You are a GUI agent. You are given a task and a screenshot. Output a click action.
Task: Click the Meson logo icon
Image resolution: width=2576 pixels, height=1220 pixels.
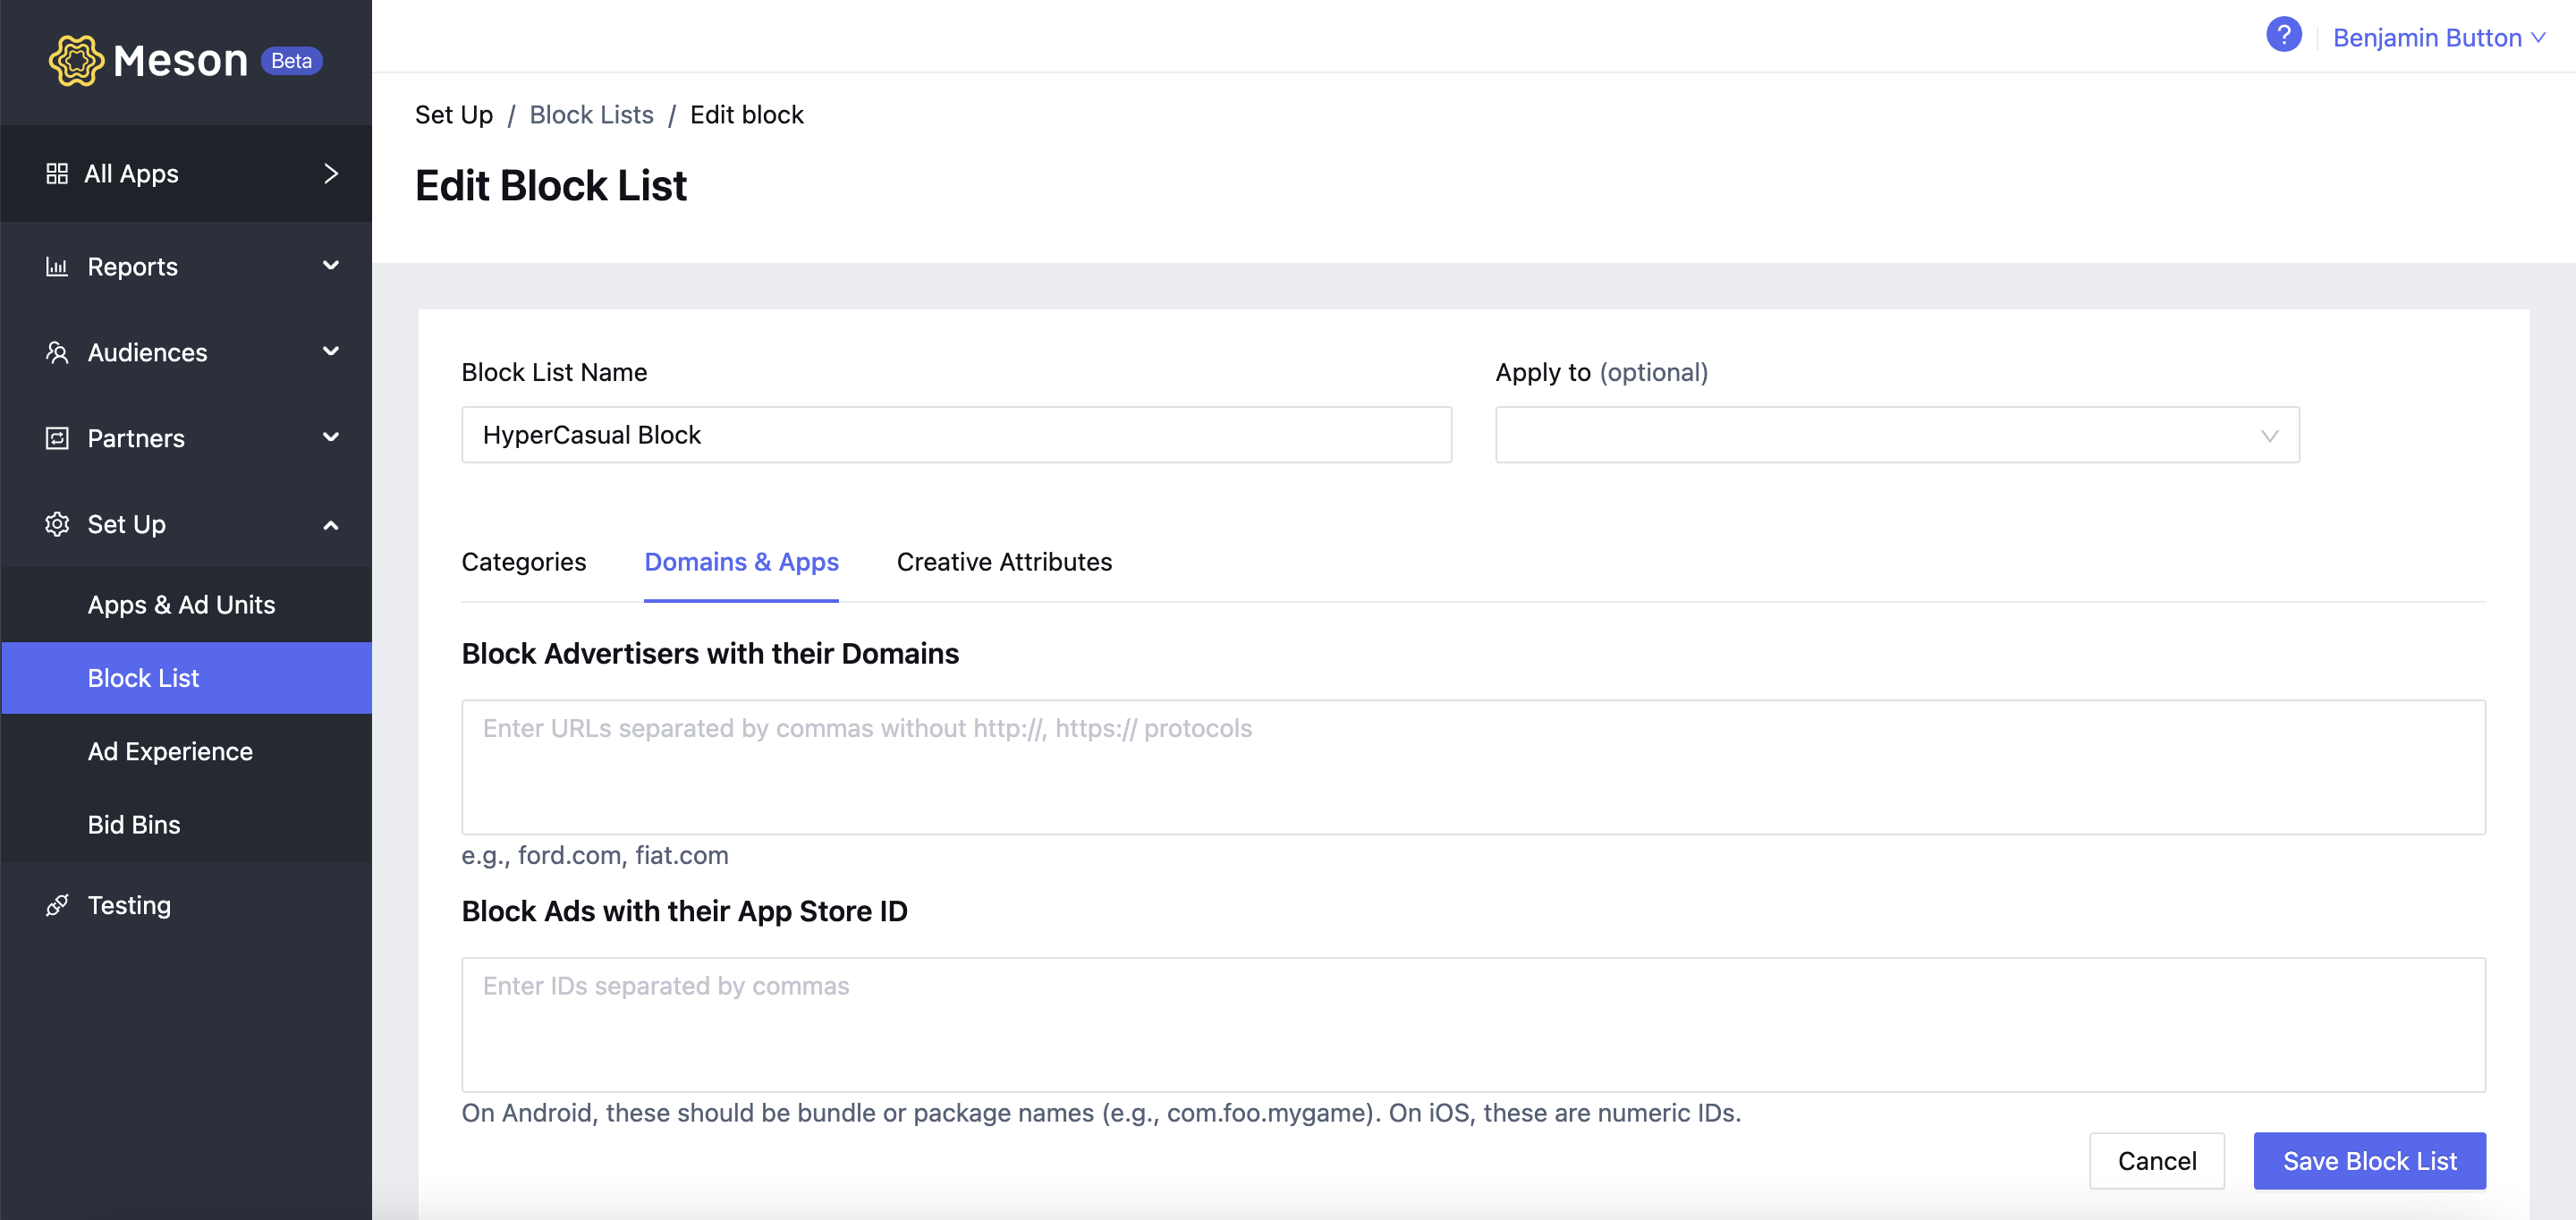point(76,60)
